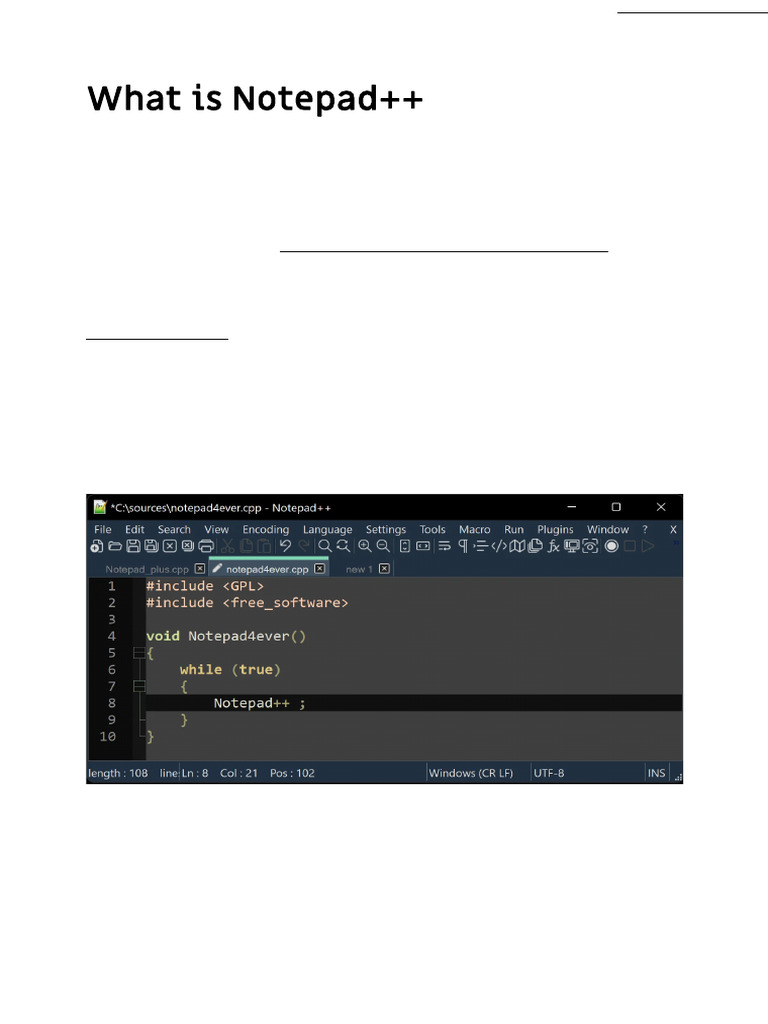Open the Window menu

click(x=608, y=530)
